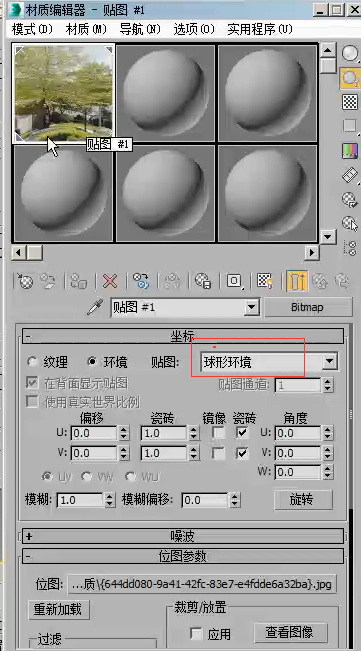Uncheck the V 瓷砖 tile checkbox

point(242,453)
